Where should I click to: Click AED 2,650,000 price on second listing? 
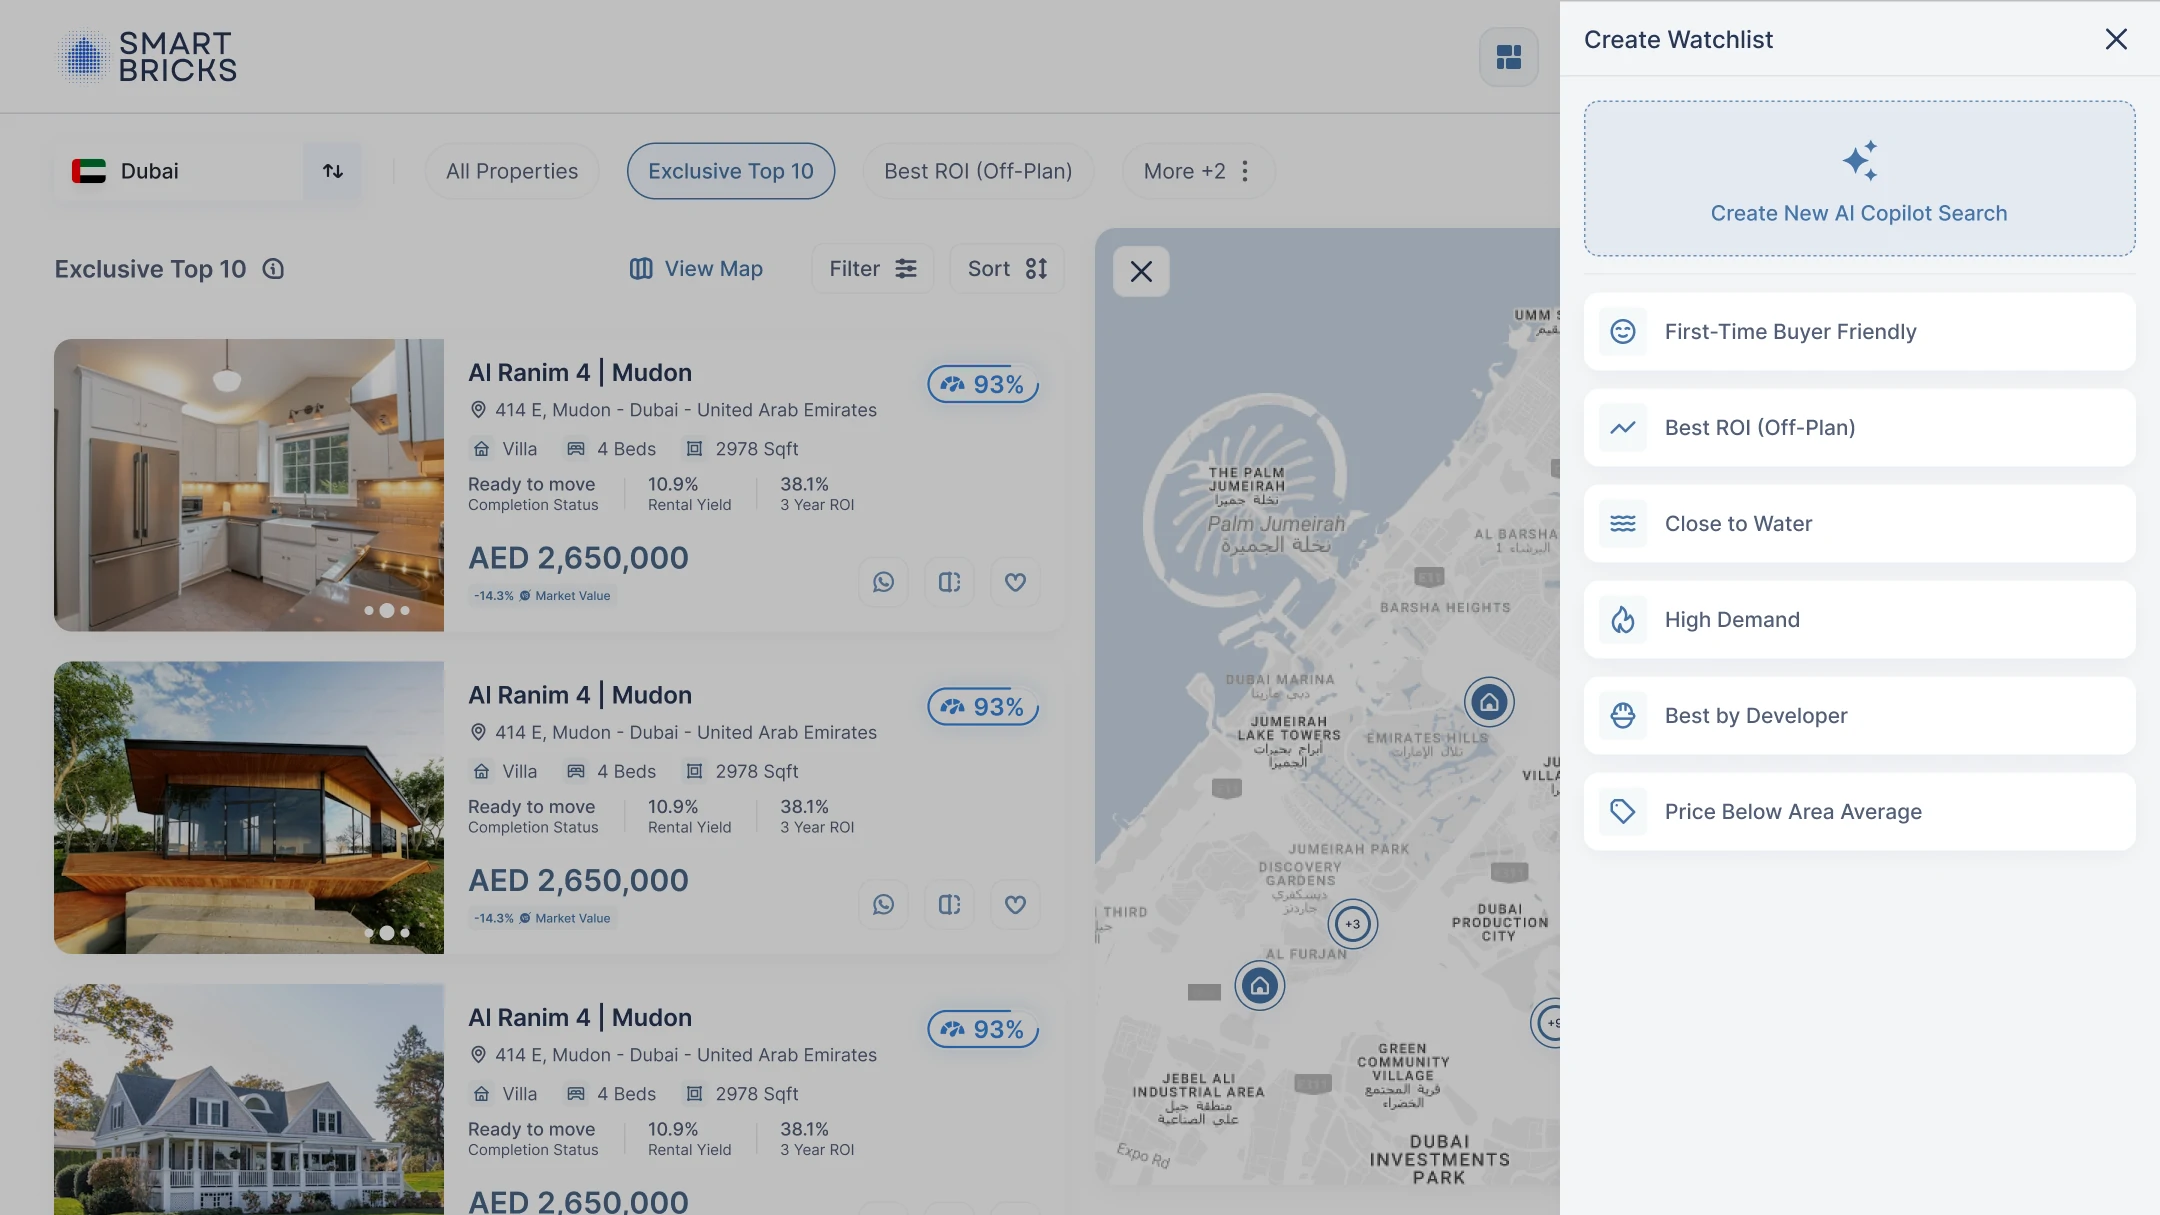point(578,881)
